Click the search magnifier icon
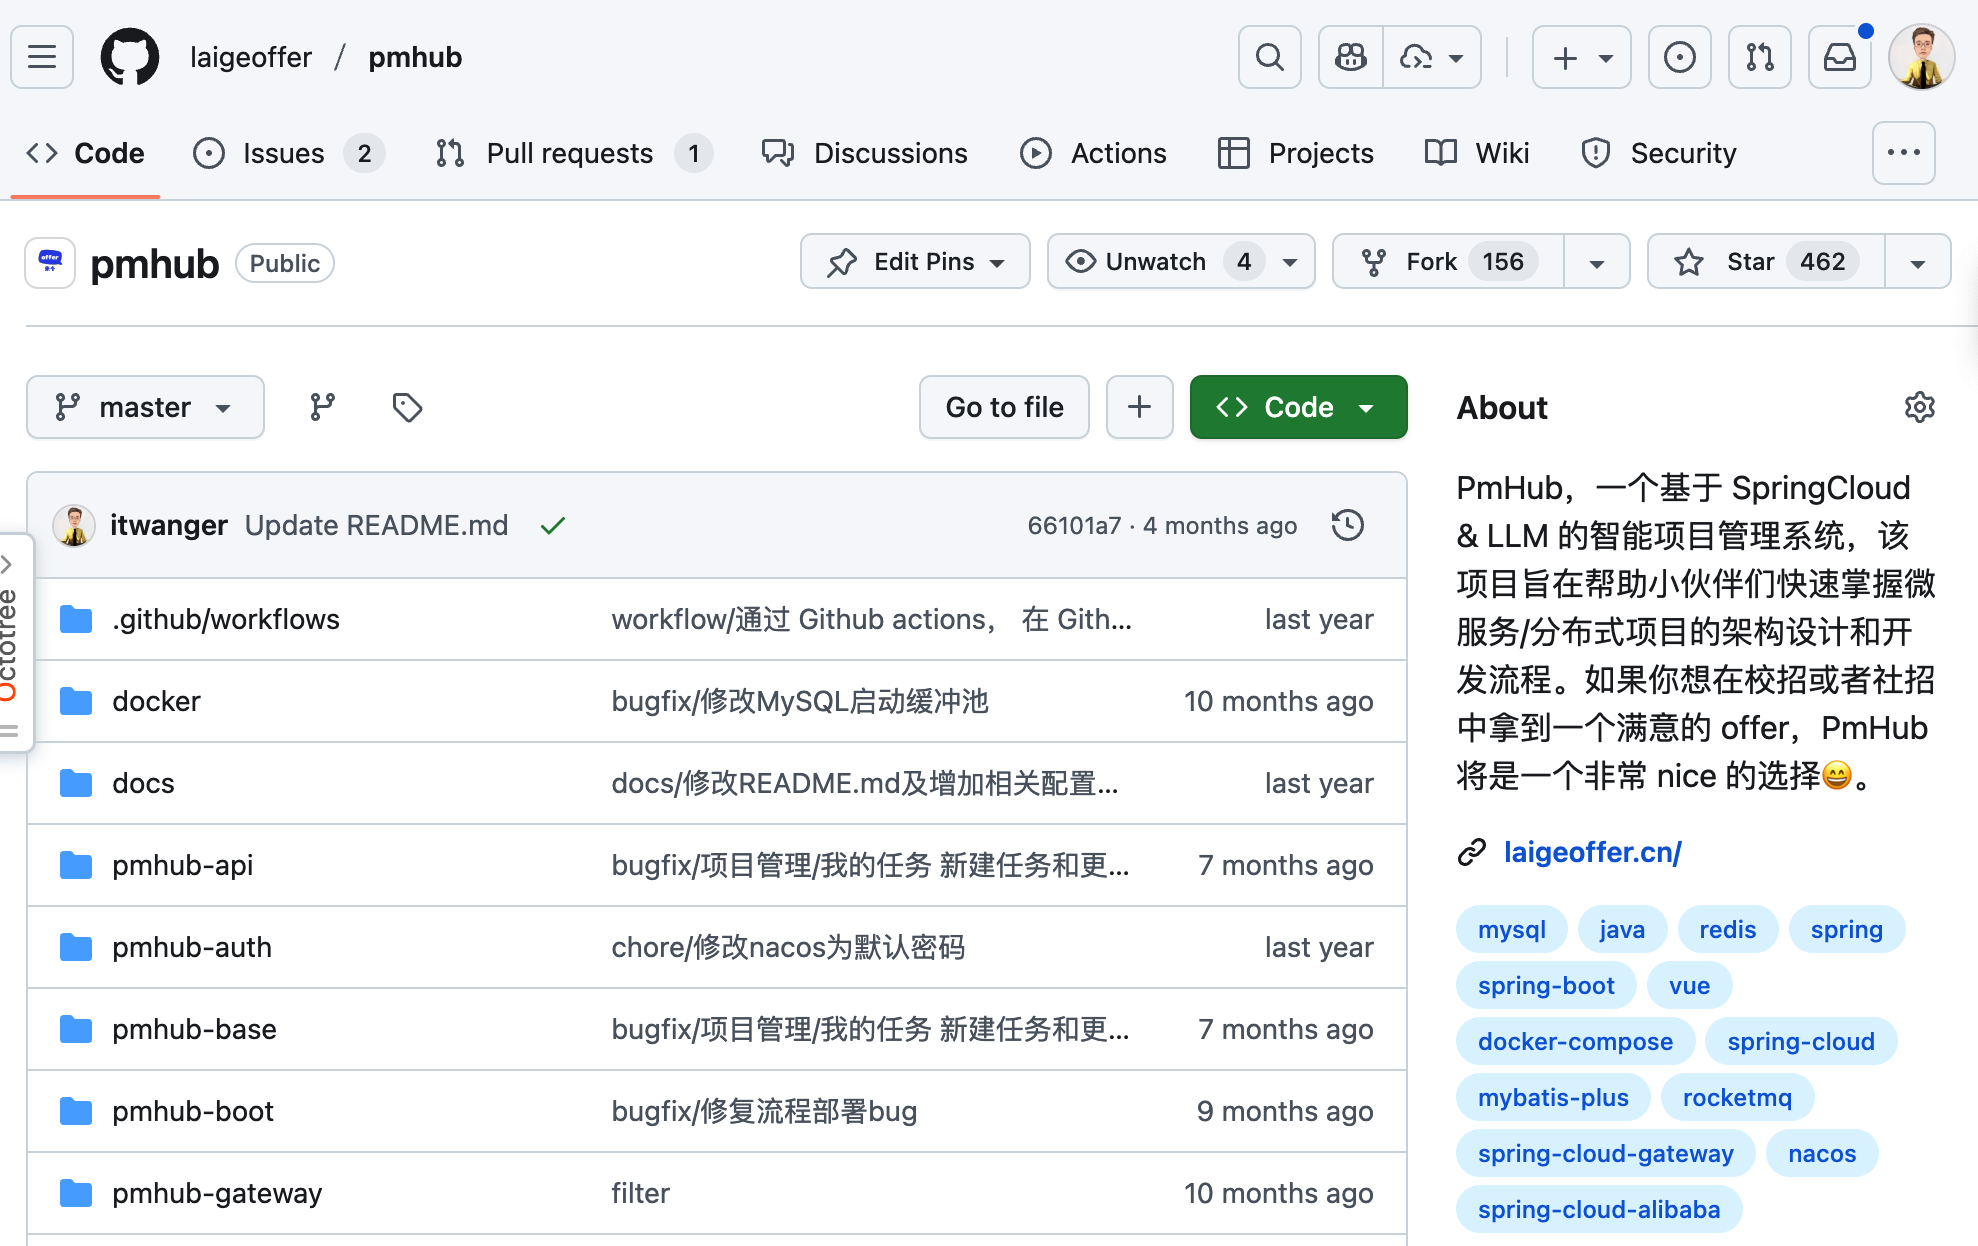Screen dimensions: 1978x1246 tap(1269, 57)
